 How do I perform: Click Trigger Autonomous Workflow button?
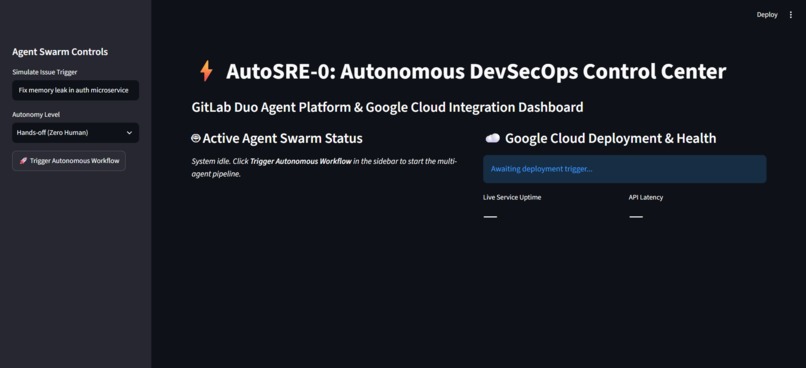coord(69,161)
